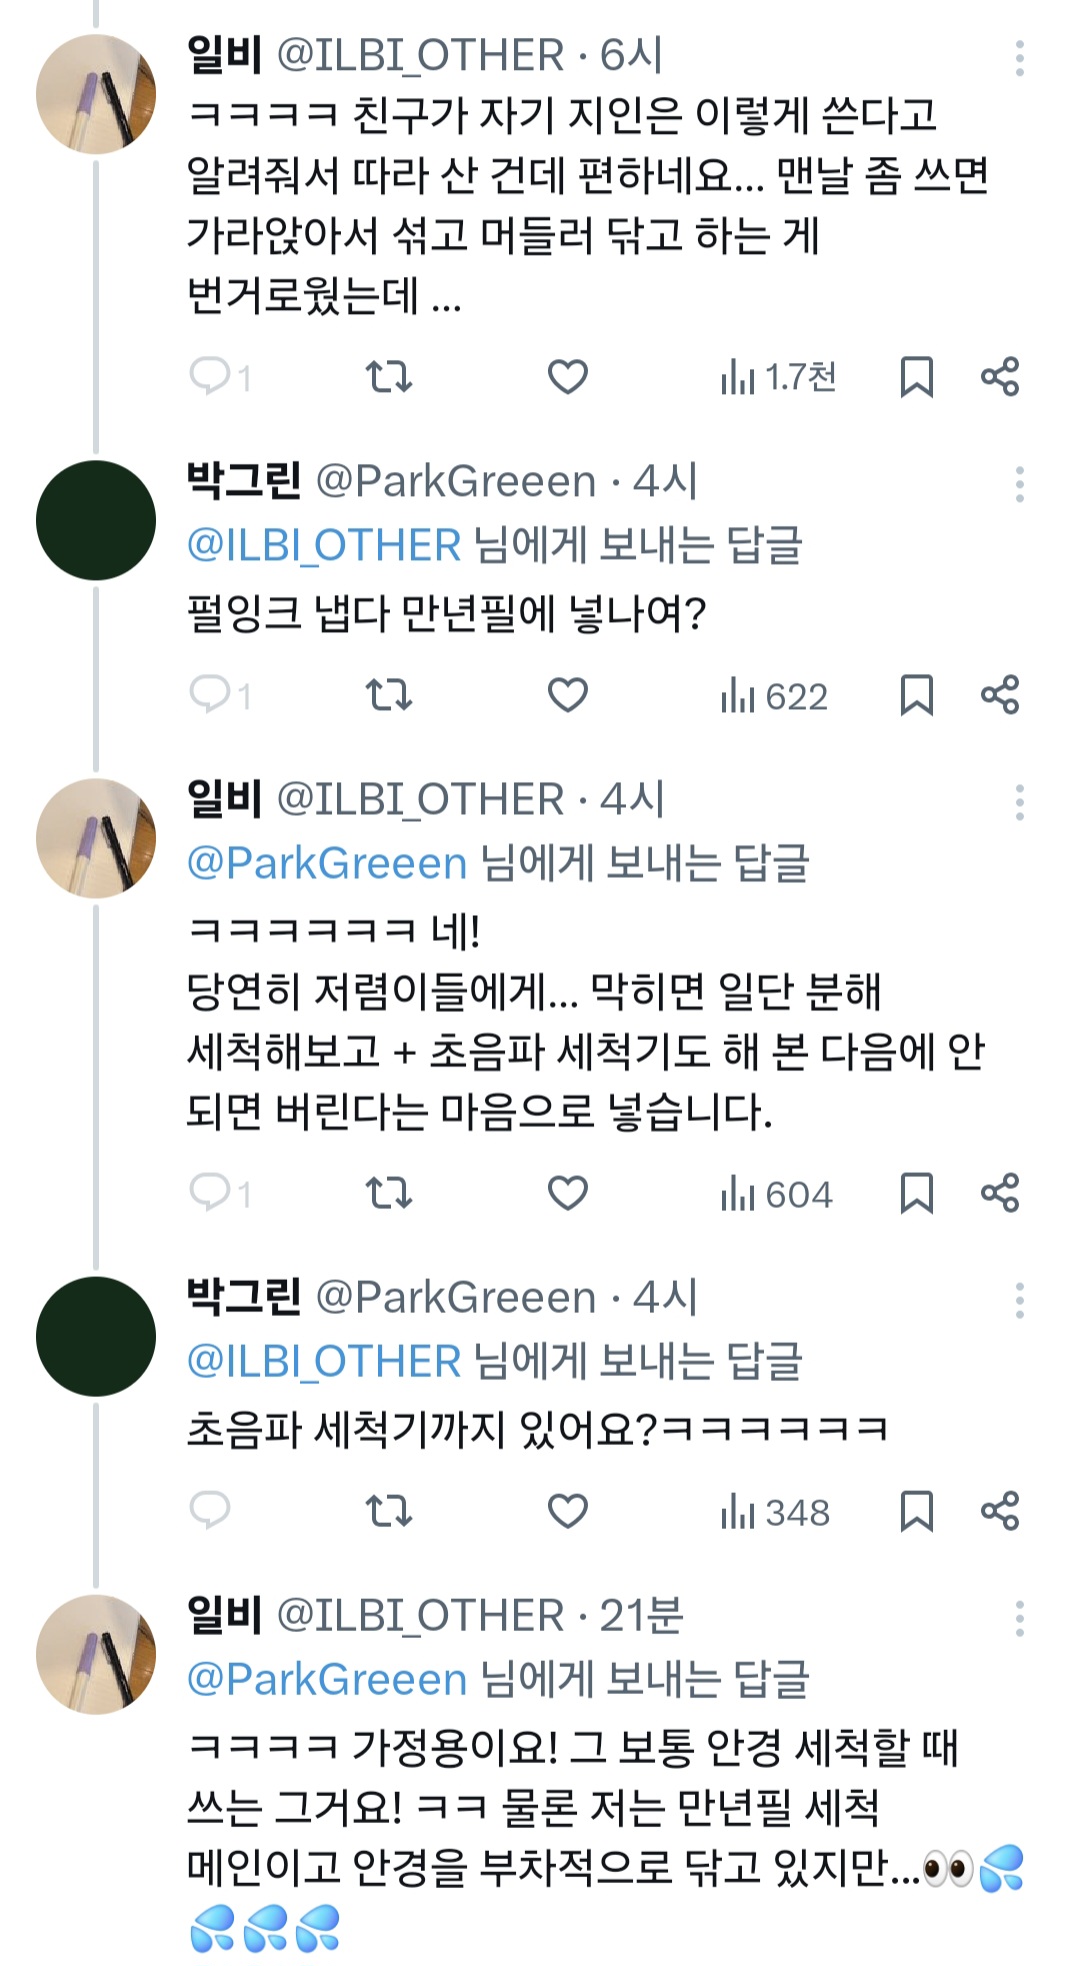The image size is (1080, 1966).
Task: Open the @ParkGreeen handle on second tweet
Action: (x=455, y=482)
